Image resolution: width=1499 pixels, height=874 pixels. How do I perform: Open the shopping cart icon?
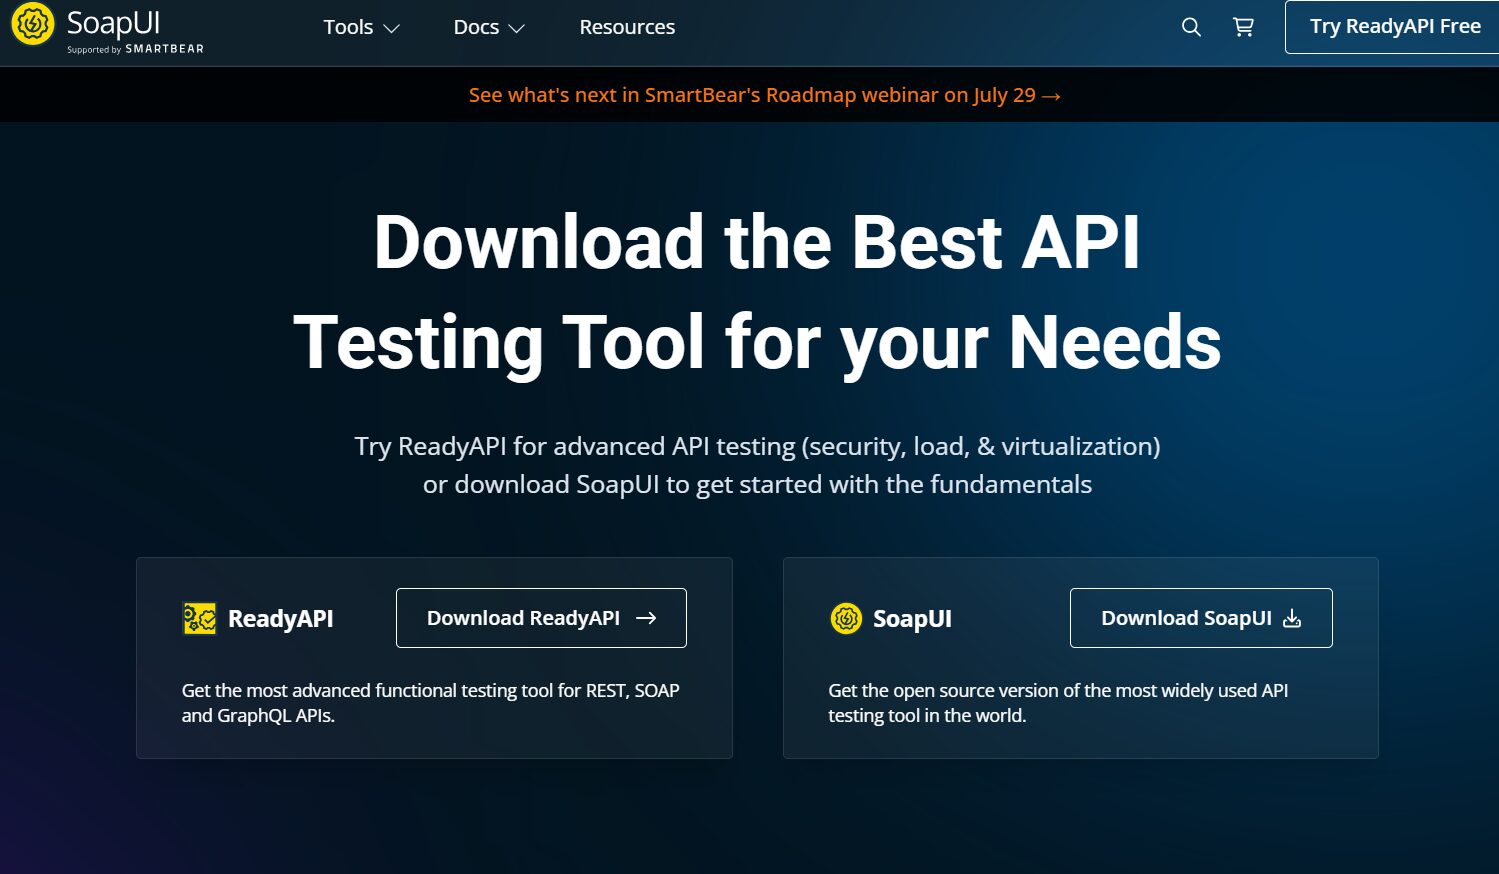coord(1243,27)
